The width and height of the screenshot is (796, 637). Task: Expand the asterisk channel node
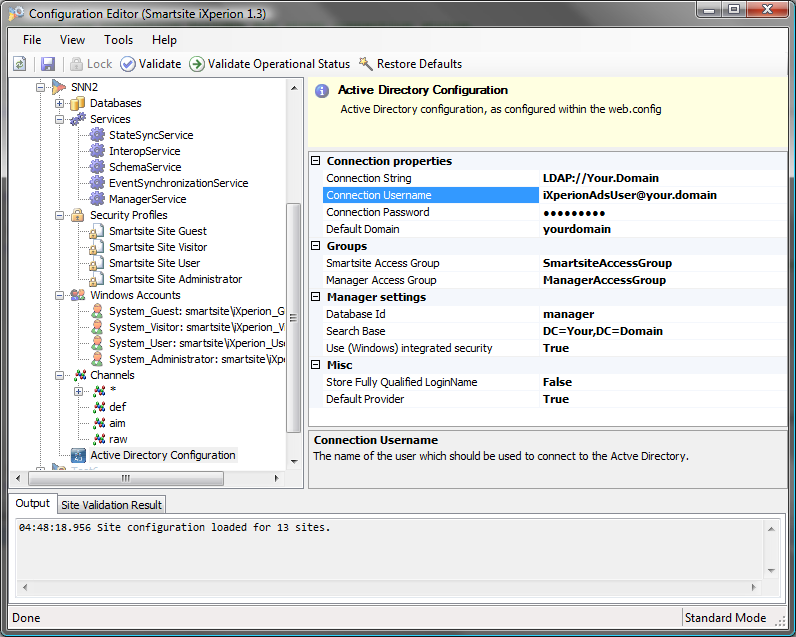coord(78,391)
